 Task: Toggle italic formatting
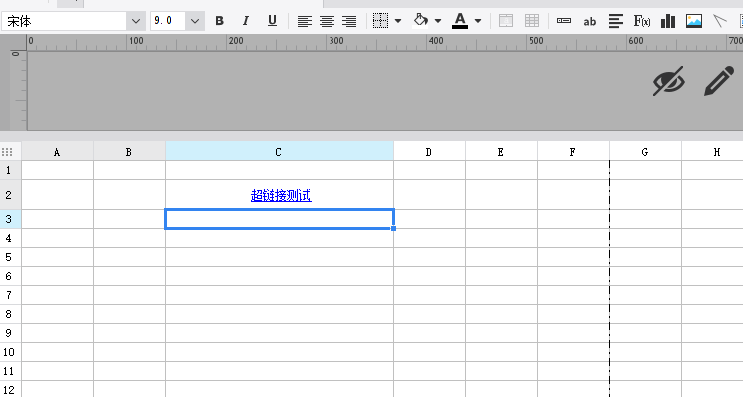[245, 21]
